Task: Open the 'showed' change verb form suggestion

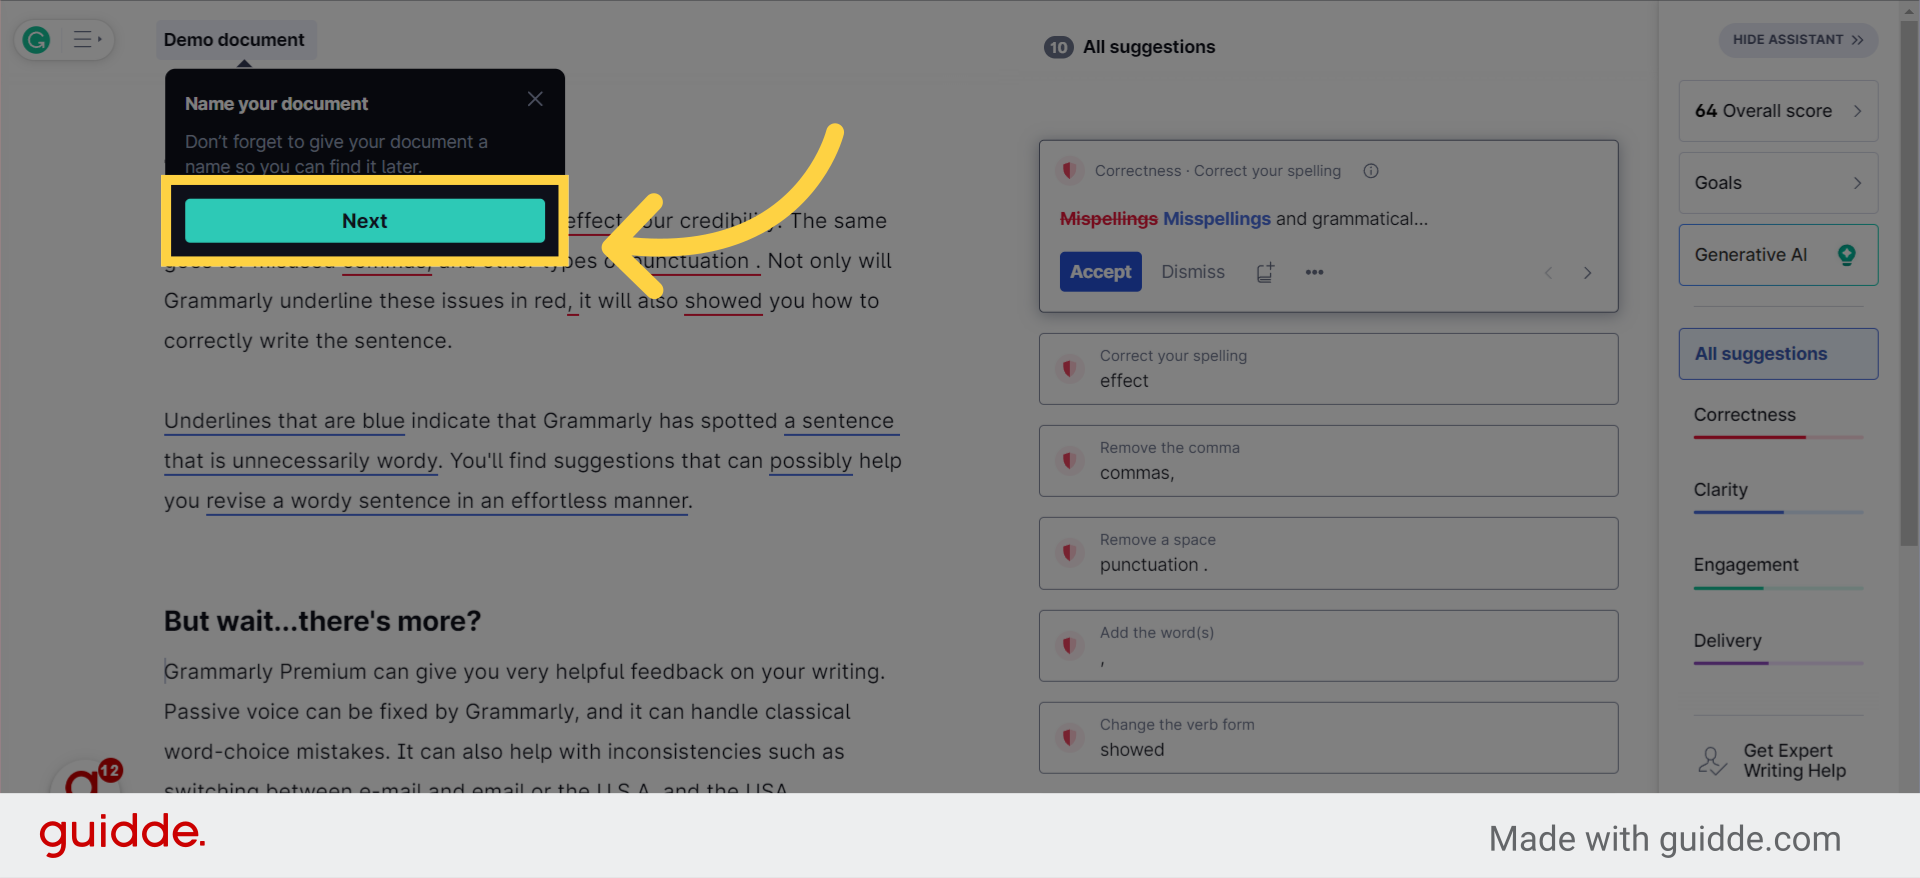Action: pyautogui.click(x=1328, y=738)
